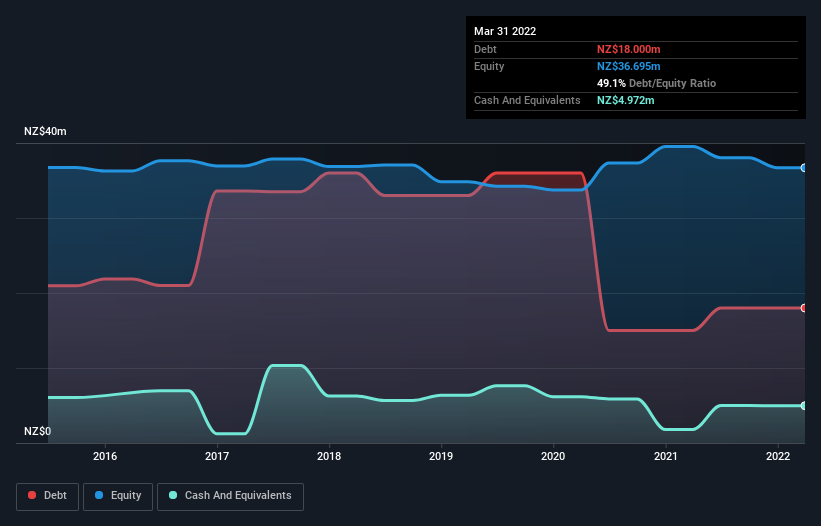The height and width of the screenshot is (526, 821).
Task: Click the teal Cash legend dot
Action: tap(173, 495)
